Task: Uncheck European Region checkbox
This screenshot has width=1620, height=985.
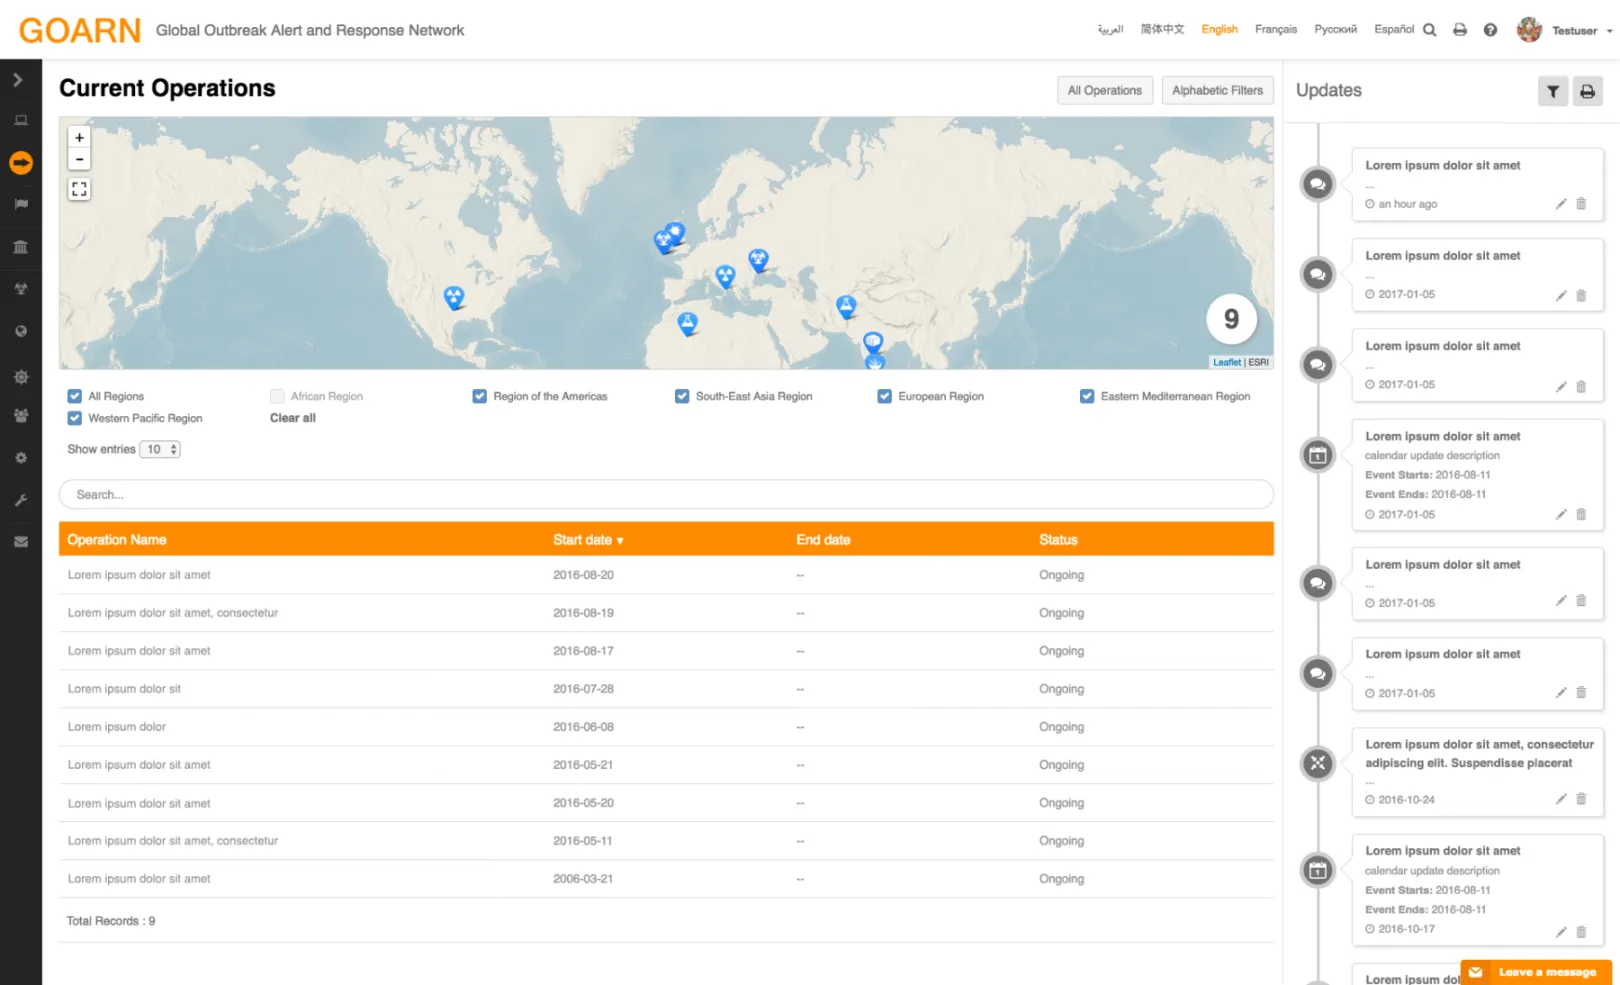Action: [x=885, y=396]
